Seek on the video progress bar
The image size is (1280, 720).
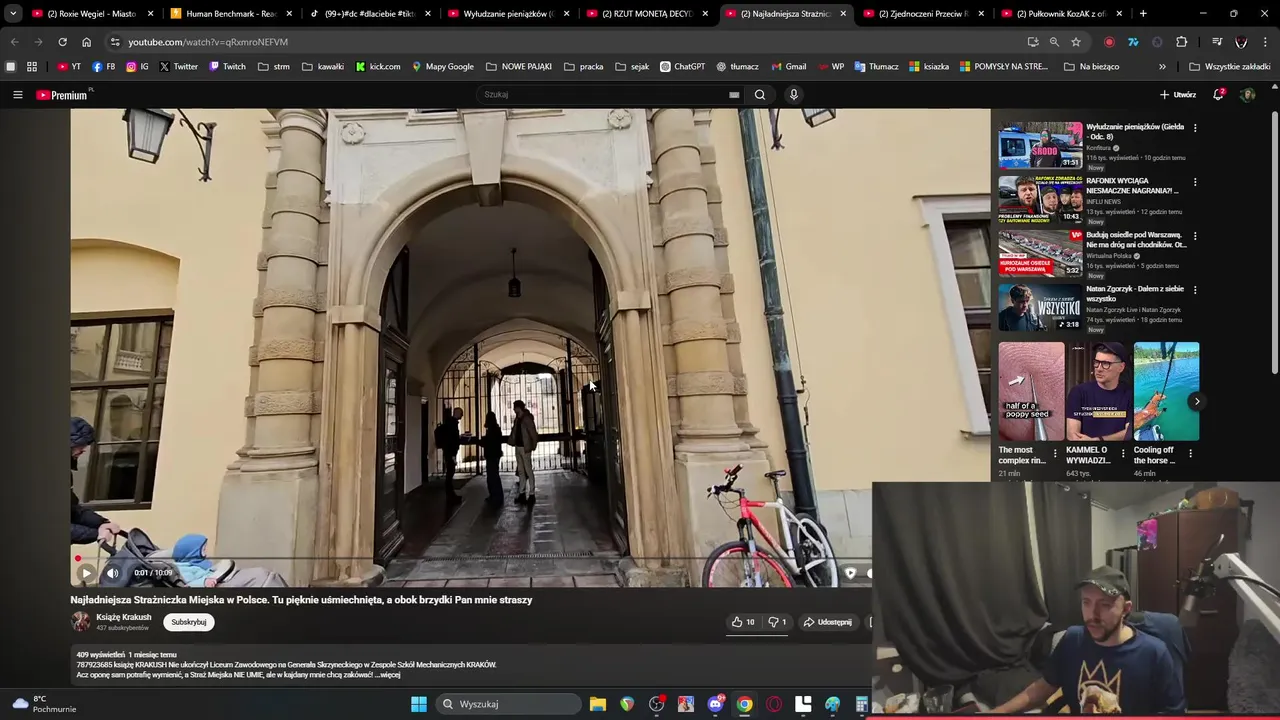point(471,558)
